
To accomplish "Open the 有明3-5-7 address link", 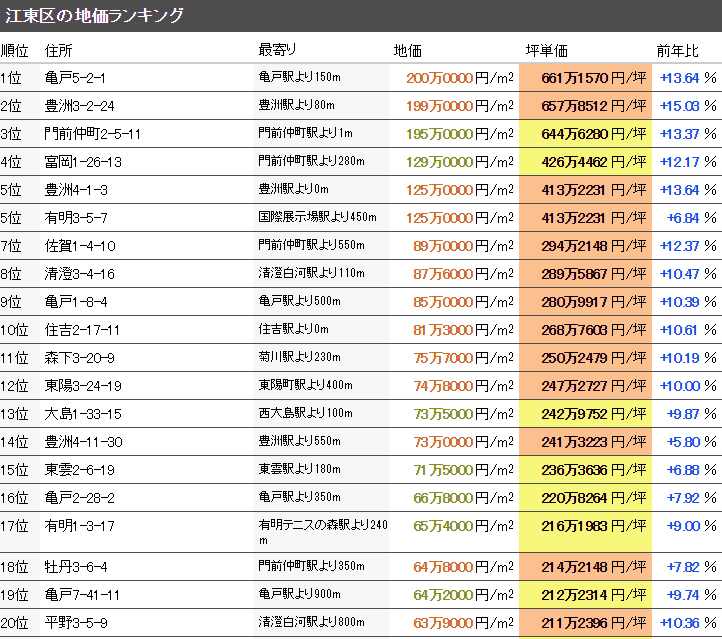I will tap(76, 218).
